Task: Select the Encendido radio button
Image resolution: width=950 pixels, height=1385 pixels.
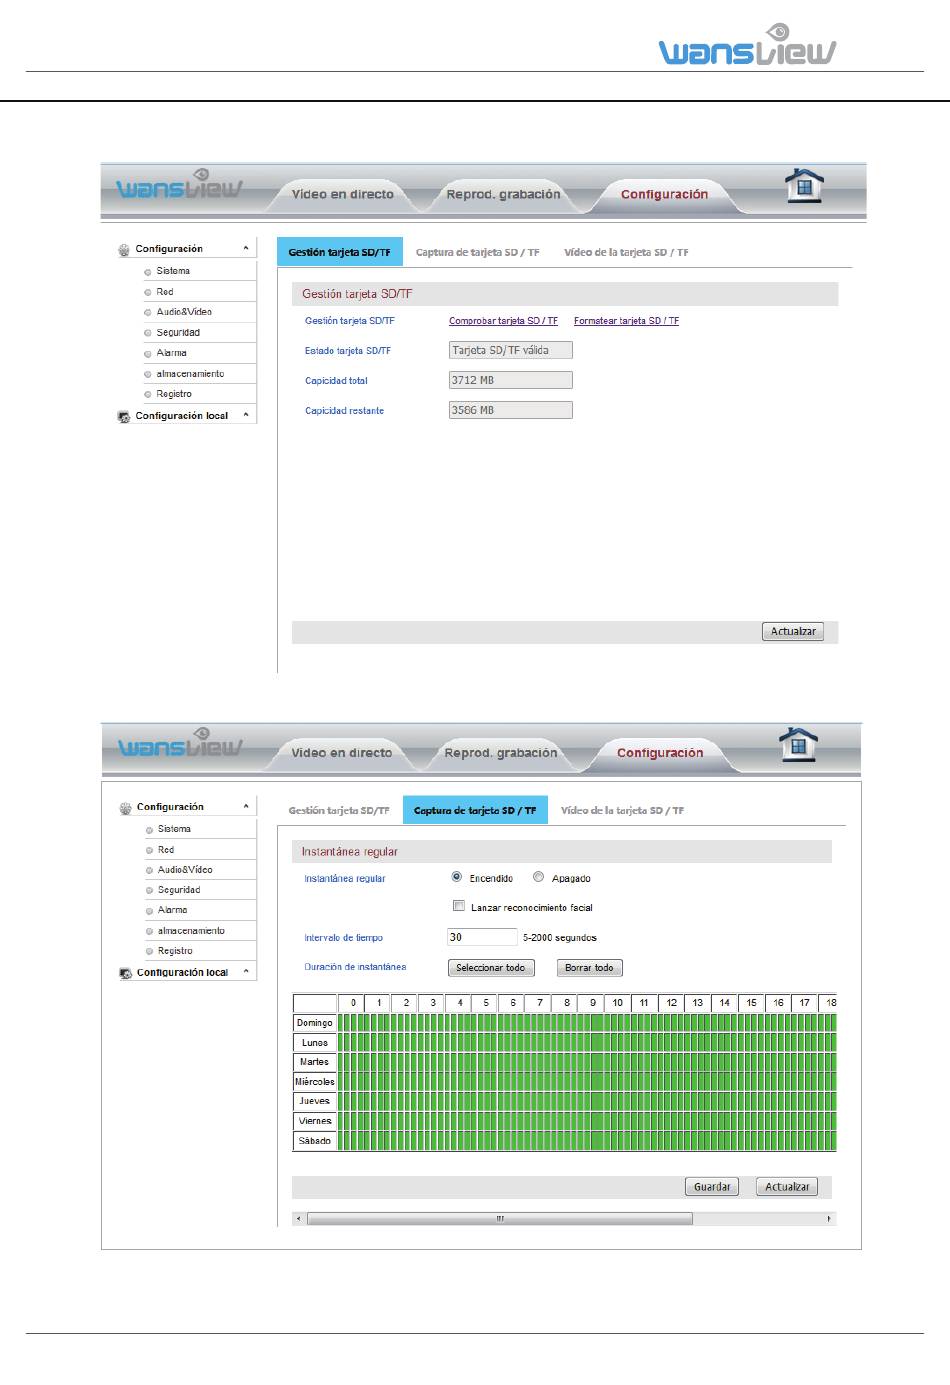Action: (457, 877)
